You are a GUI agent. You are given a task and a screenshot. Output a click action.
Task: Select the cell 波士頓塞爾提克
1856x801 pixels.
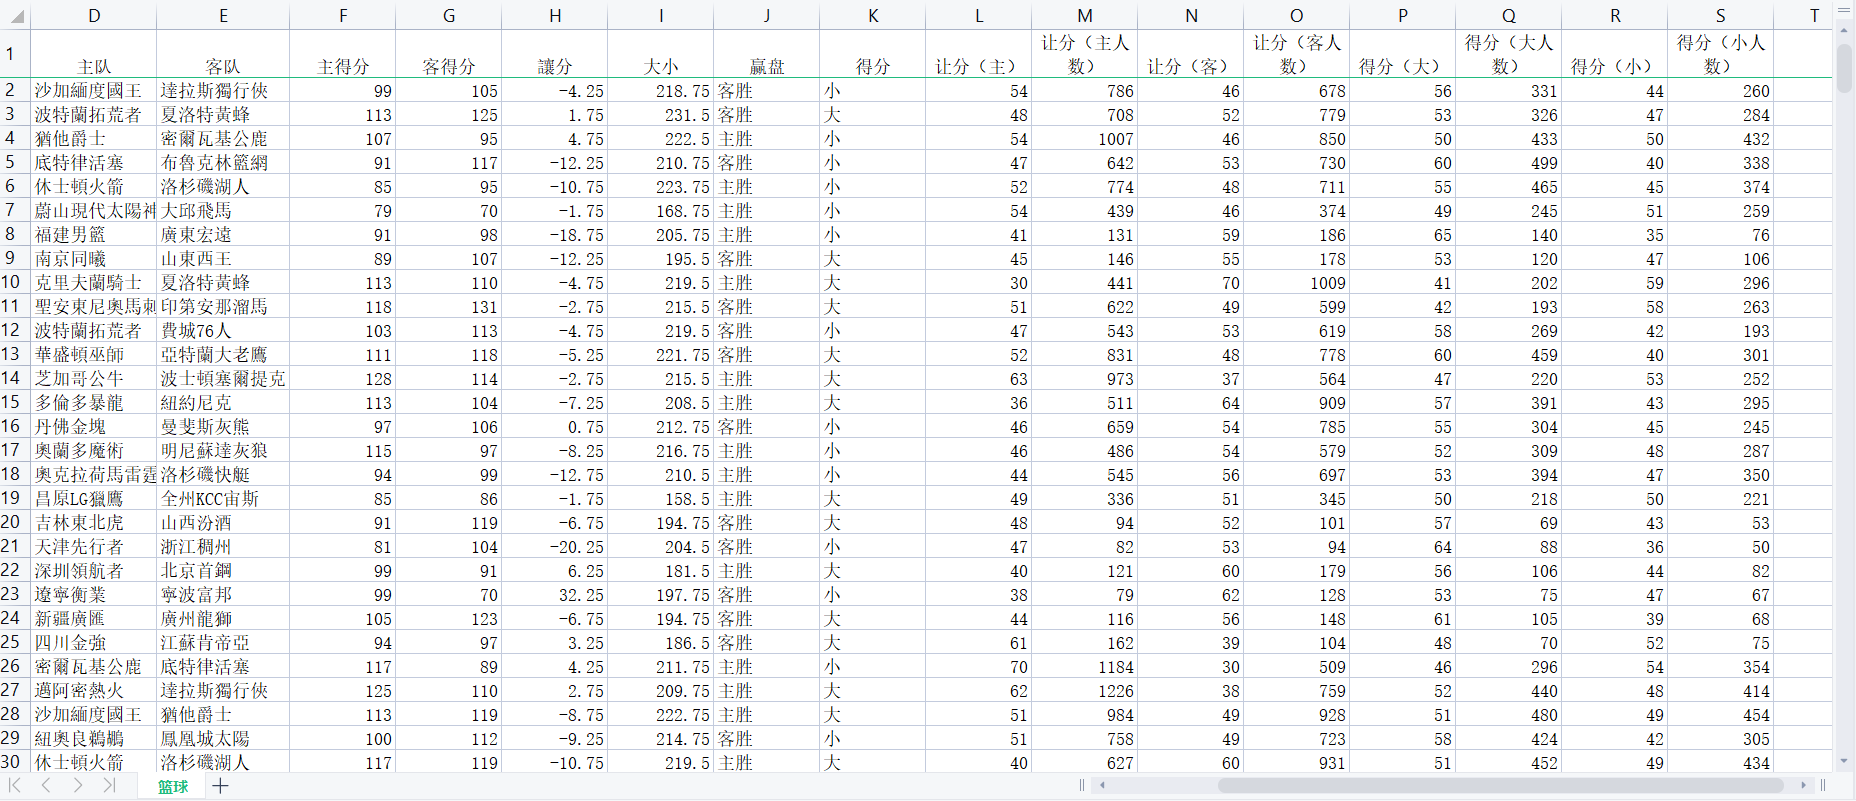point(223,378)
